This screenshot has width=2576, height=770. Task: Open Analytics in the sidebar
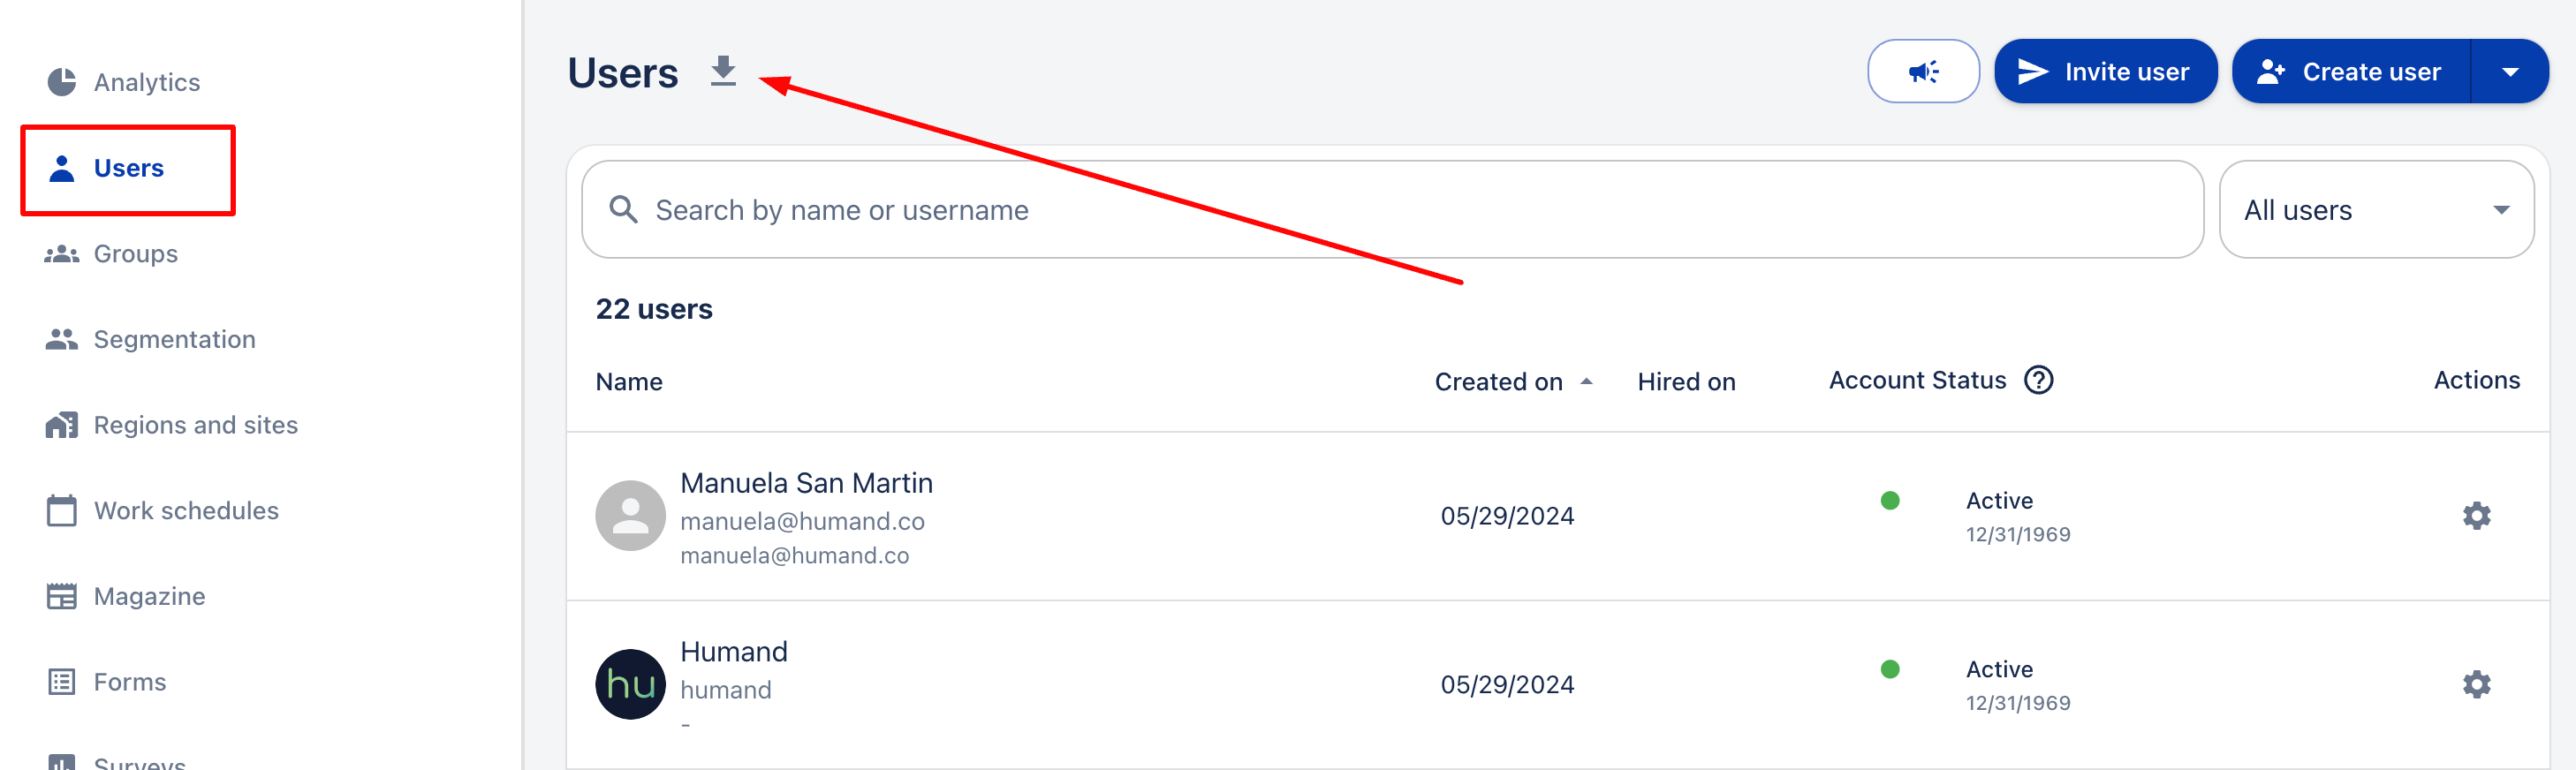click(x=146, y=82)
